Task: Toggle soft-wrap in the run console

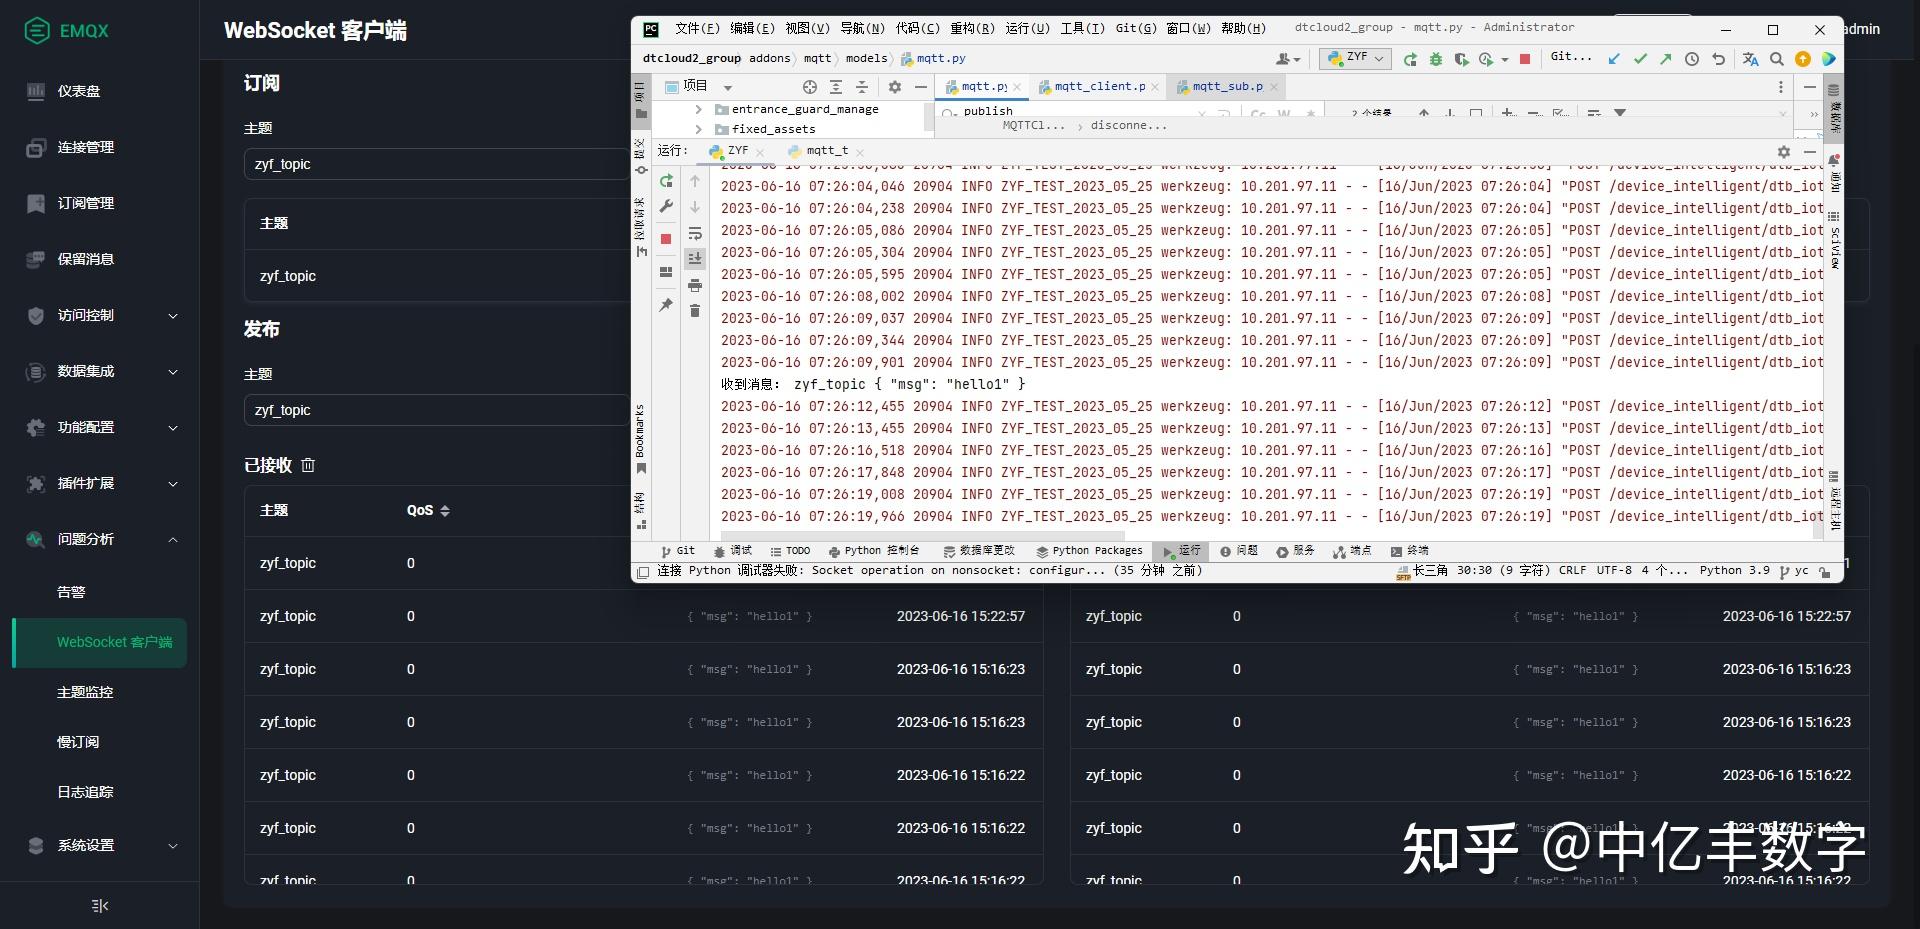Action: (x=696, y=234)
